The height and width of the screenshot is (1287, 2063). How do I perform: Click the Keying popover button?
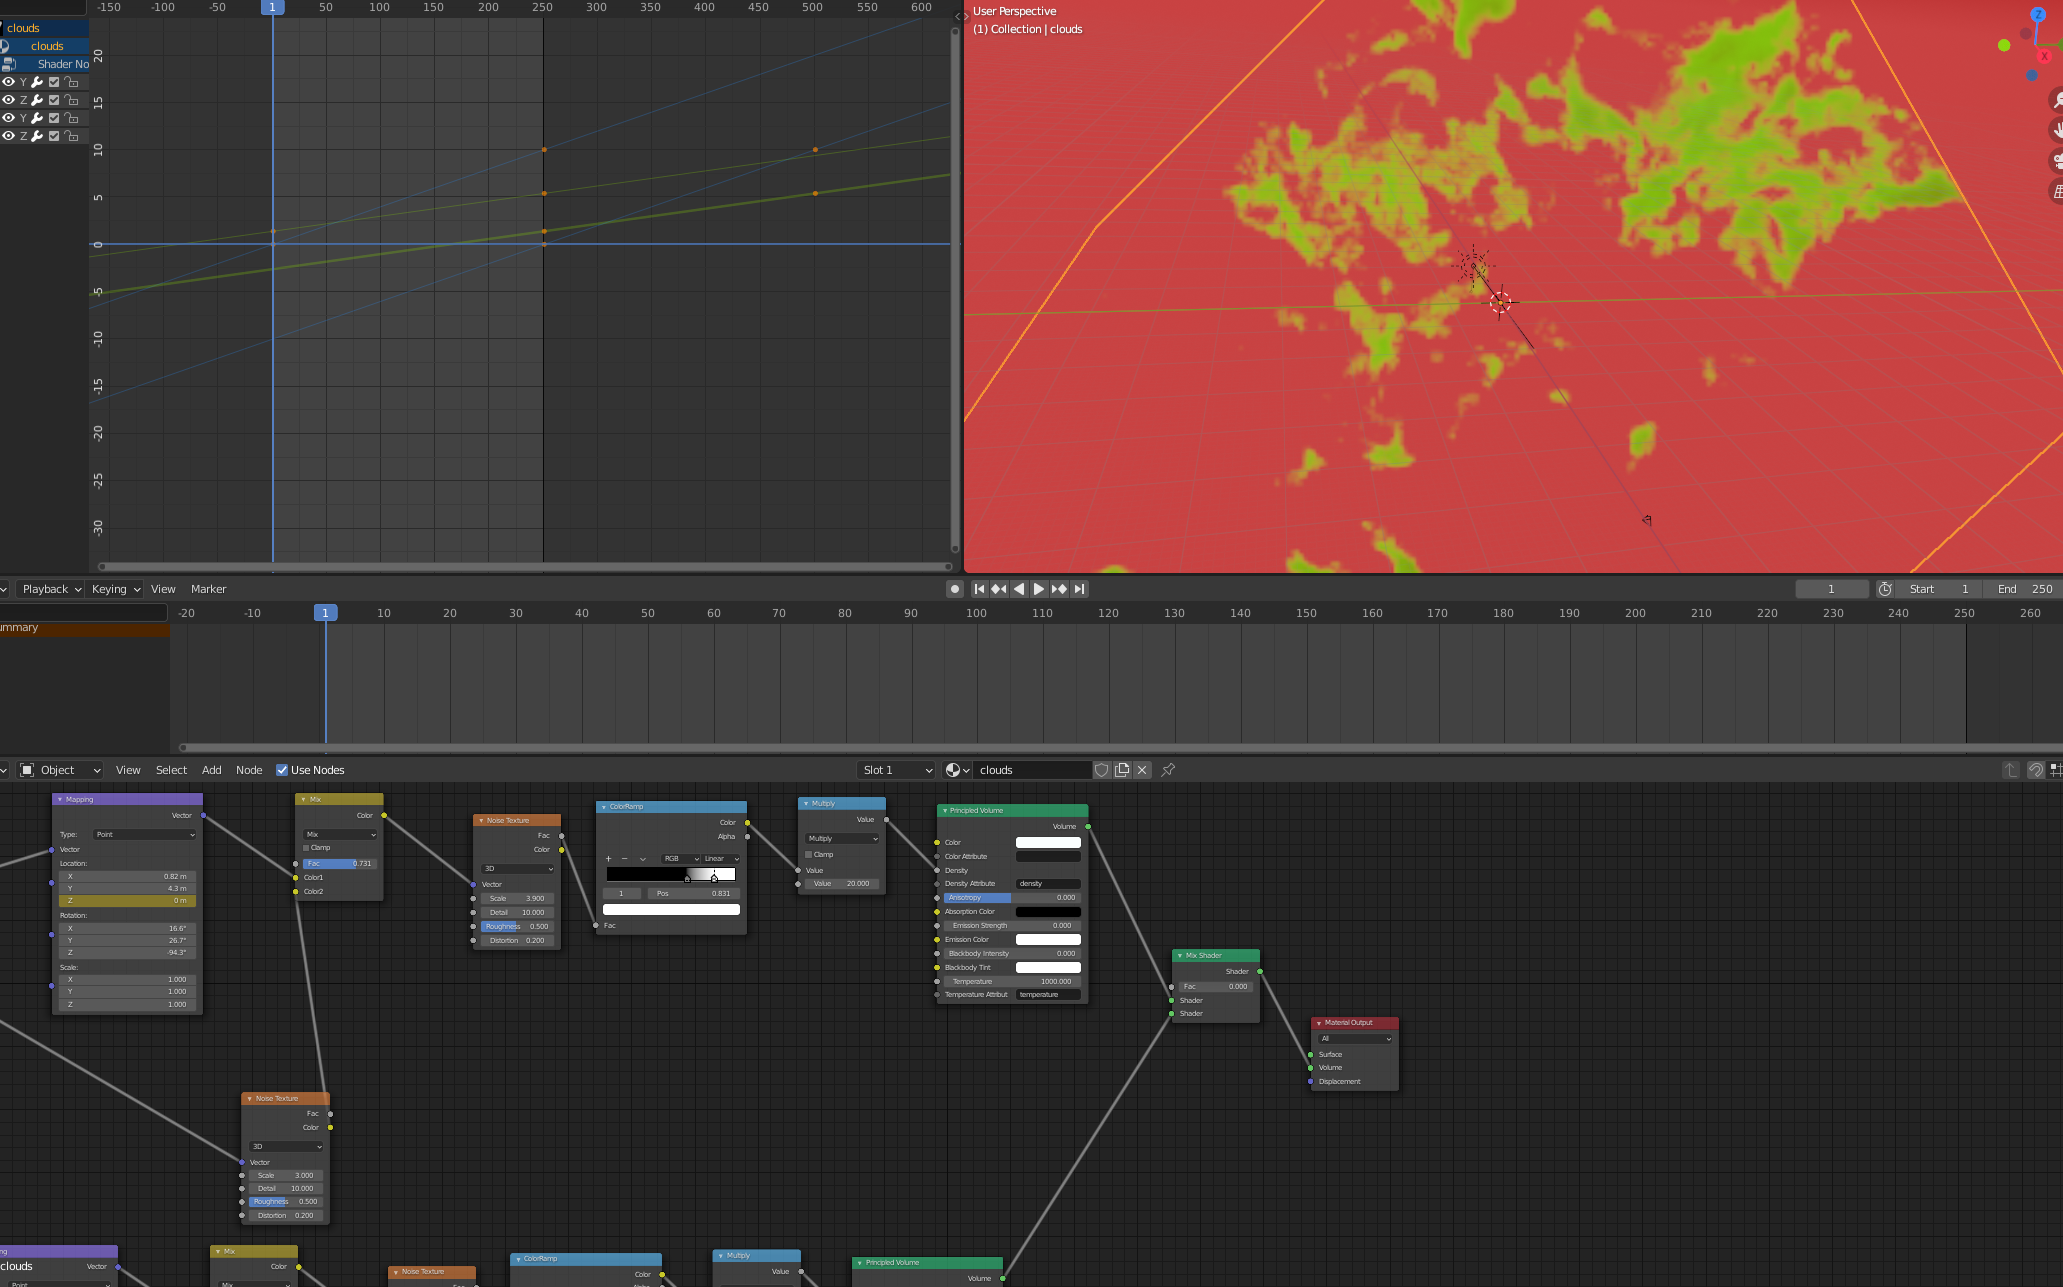(115, 589)
